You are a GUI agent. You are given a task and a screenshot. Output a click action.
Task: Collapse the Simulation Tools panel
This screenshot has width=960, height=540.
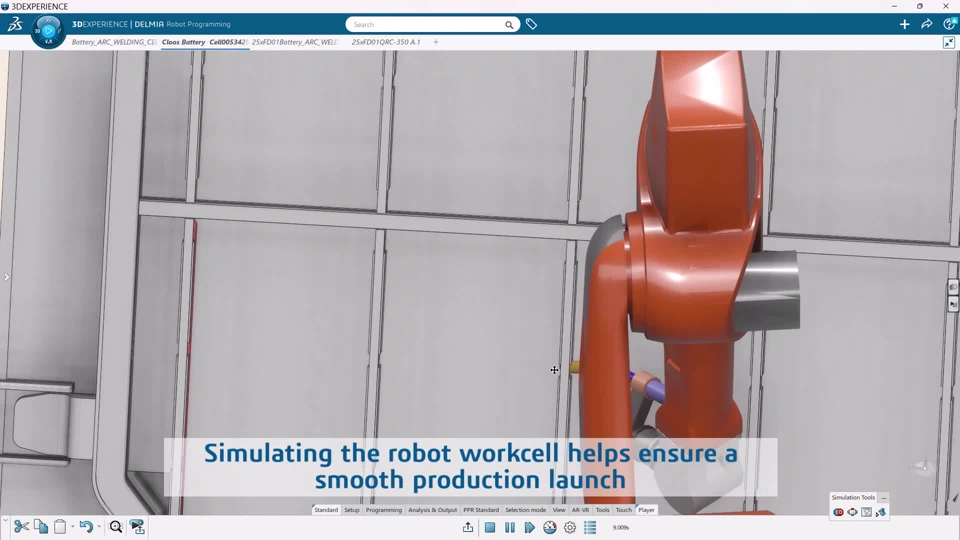pyautogui.click(x=883, y=498)
